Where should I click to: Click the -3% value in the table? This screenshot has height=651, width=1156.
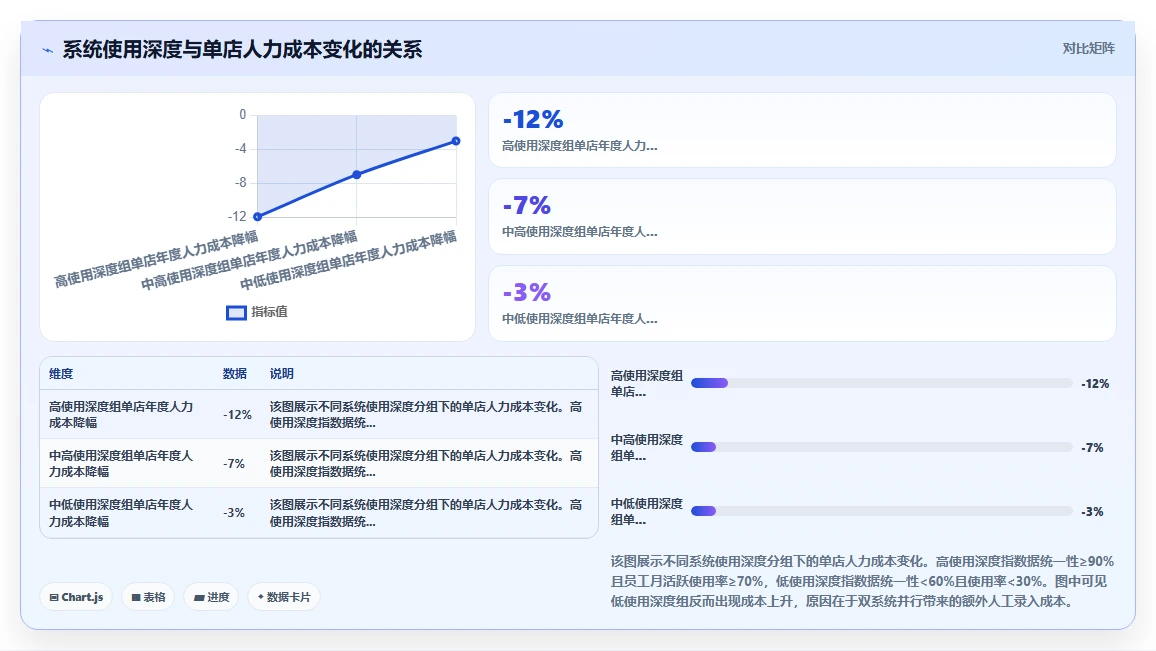(234, 513)
